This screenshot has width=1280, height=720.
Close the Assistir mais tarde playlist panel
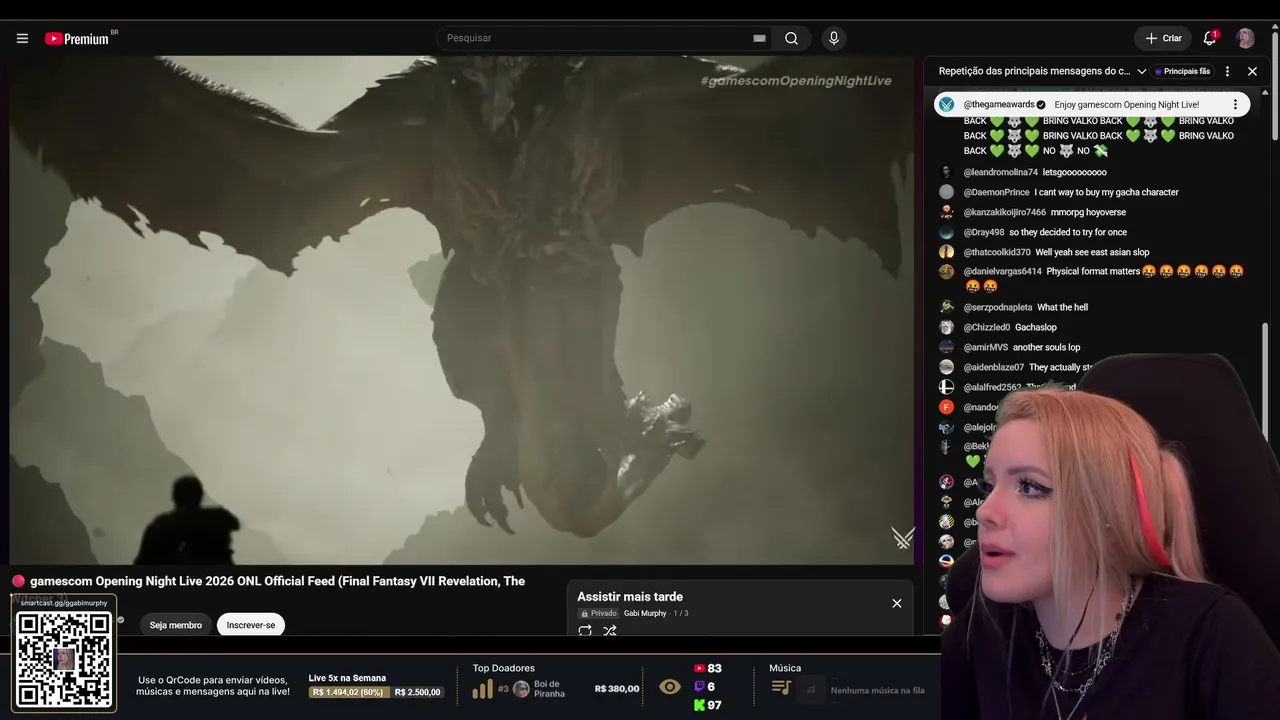coord(897,603)
